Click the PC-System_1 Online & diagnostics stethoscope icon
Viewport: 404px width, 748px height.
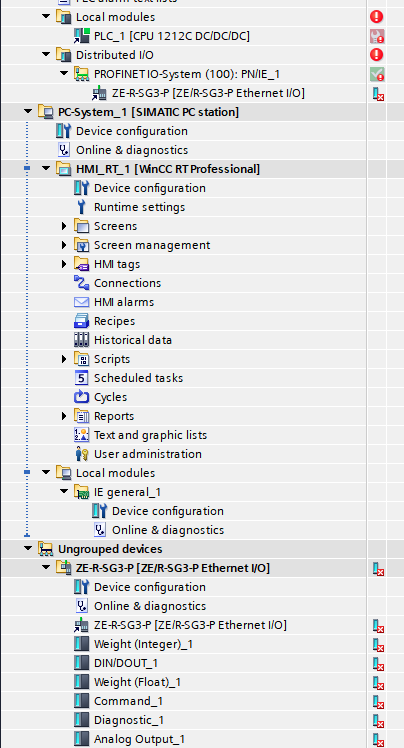click(63, 150)
